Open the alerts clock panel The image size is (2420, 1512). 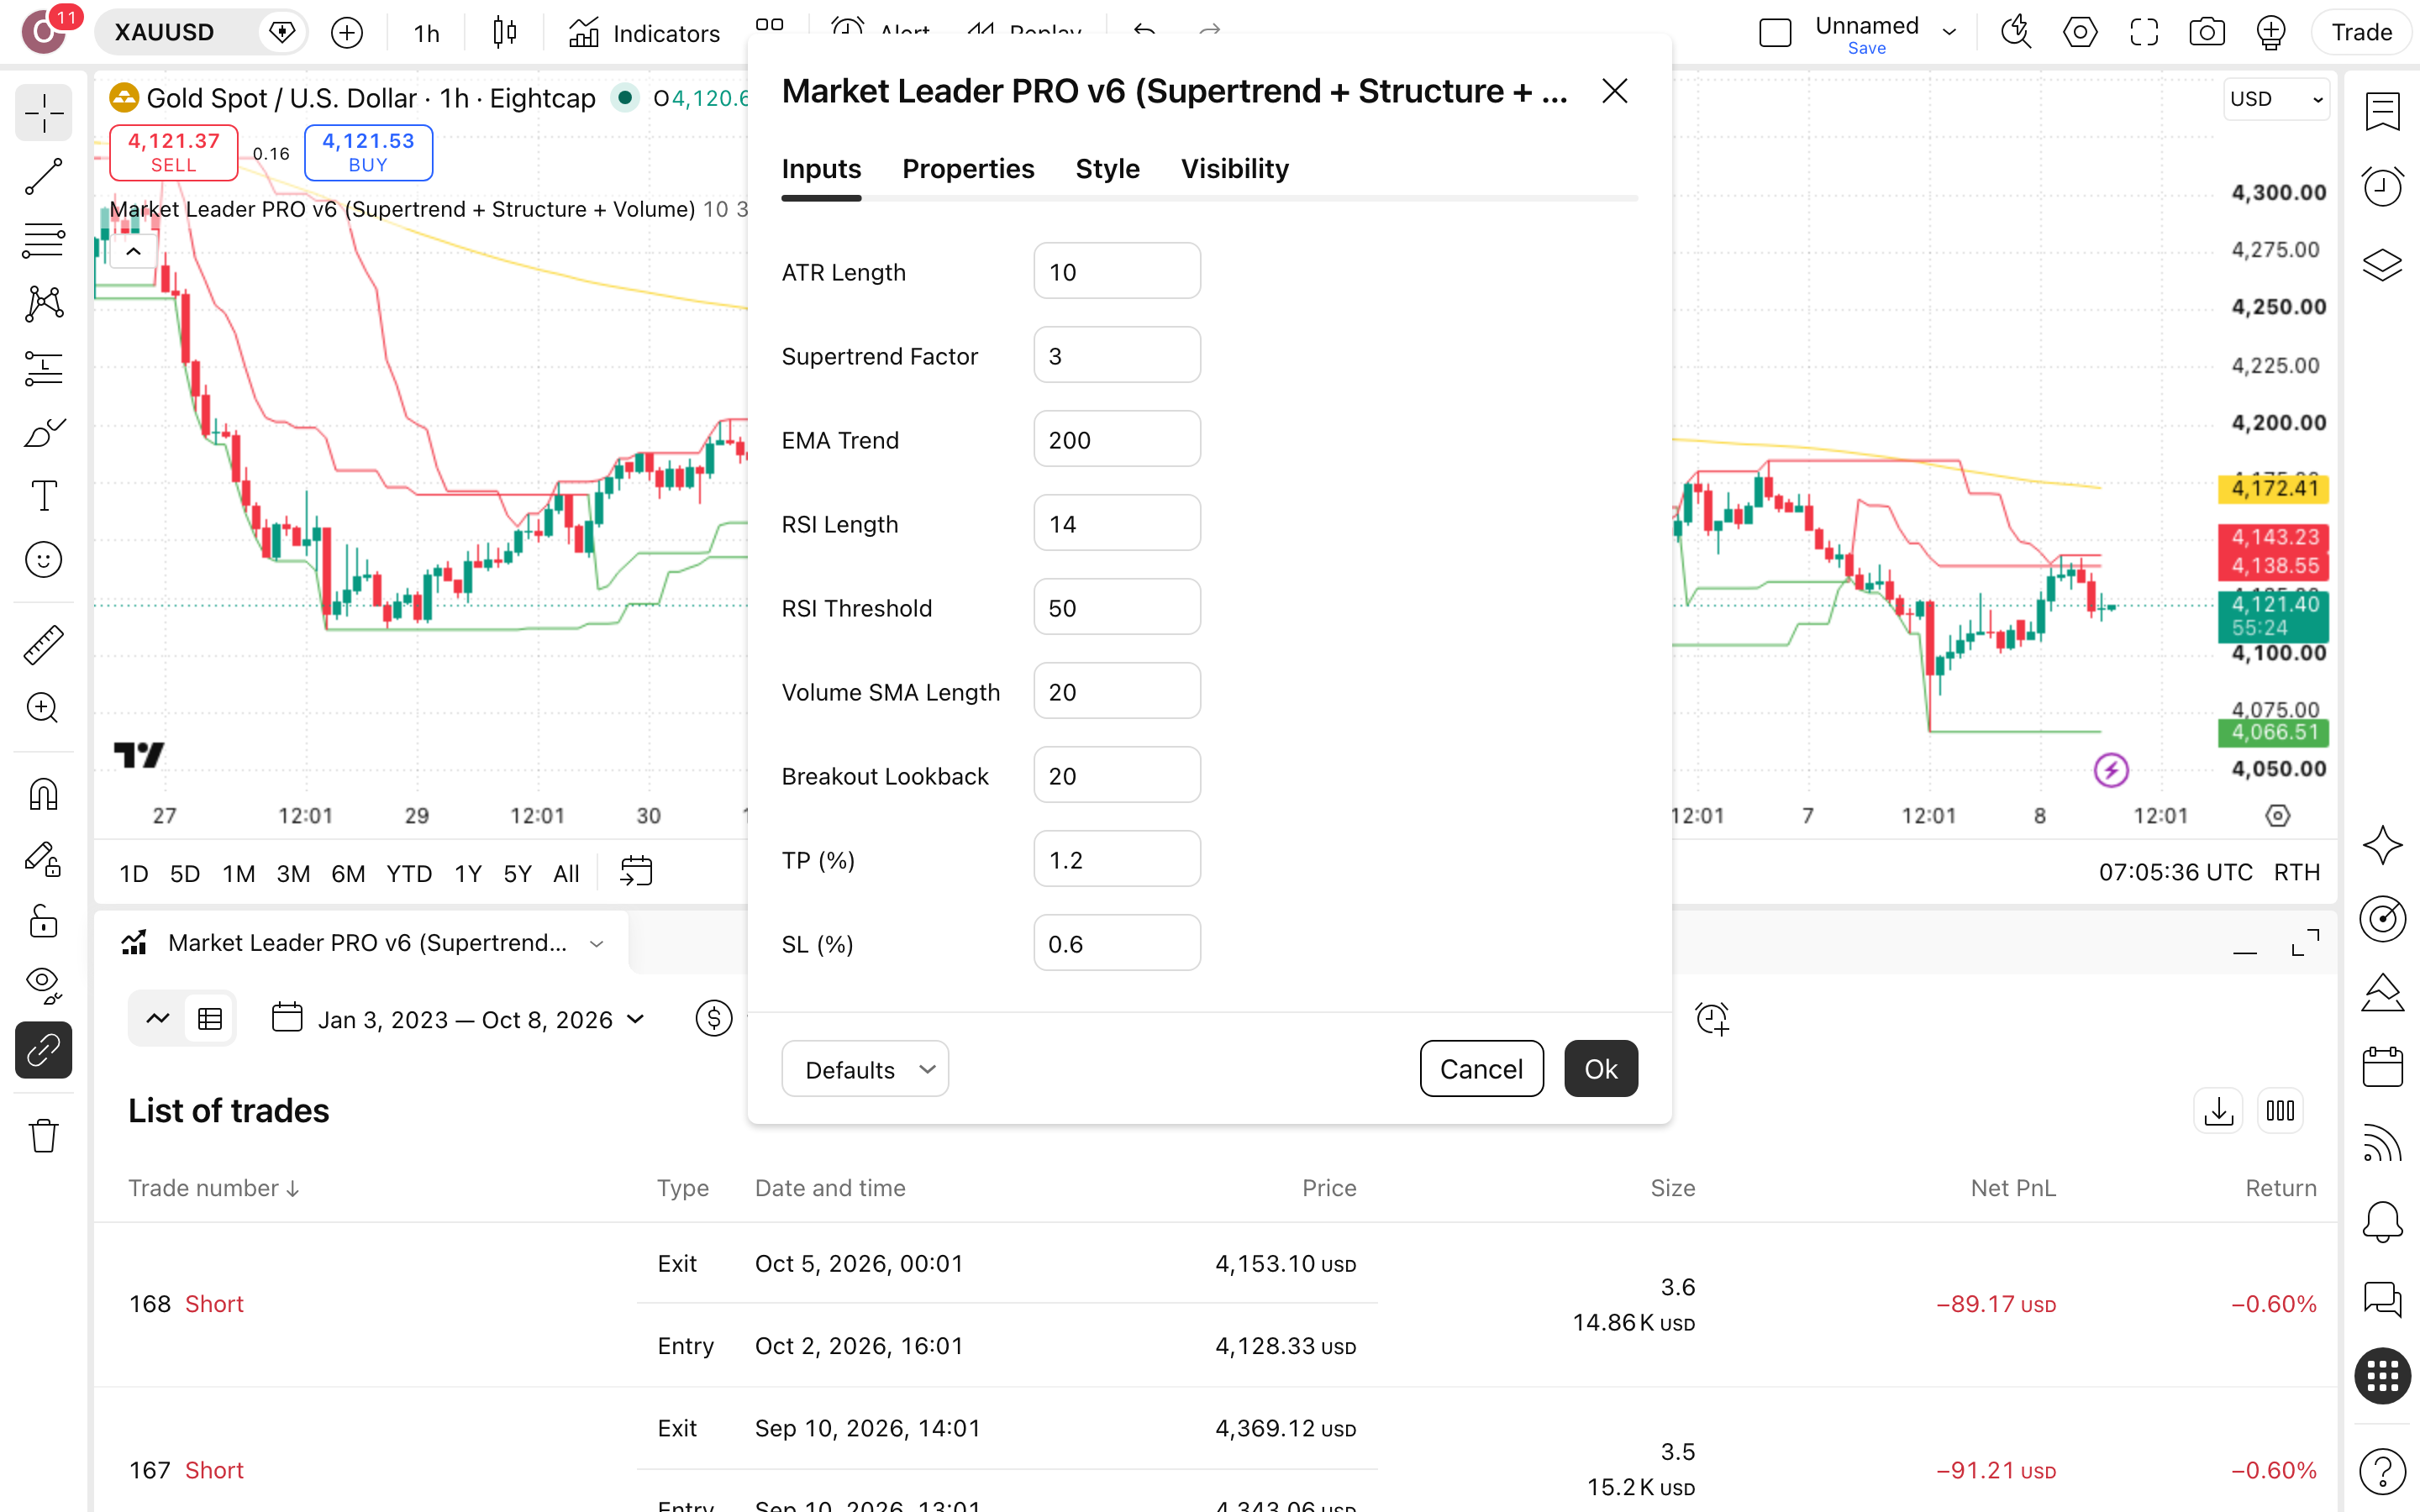tap(2382, 187)
